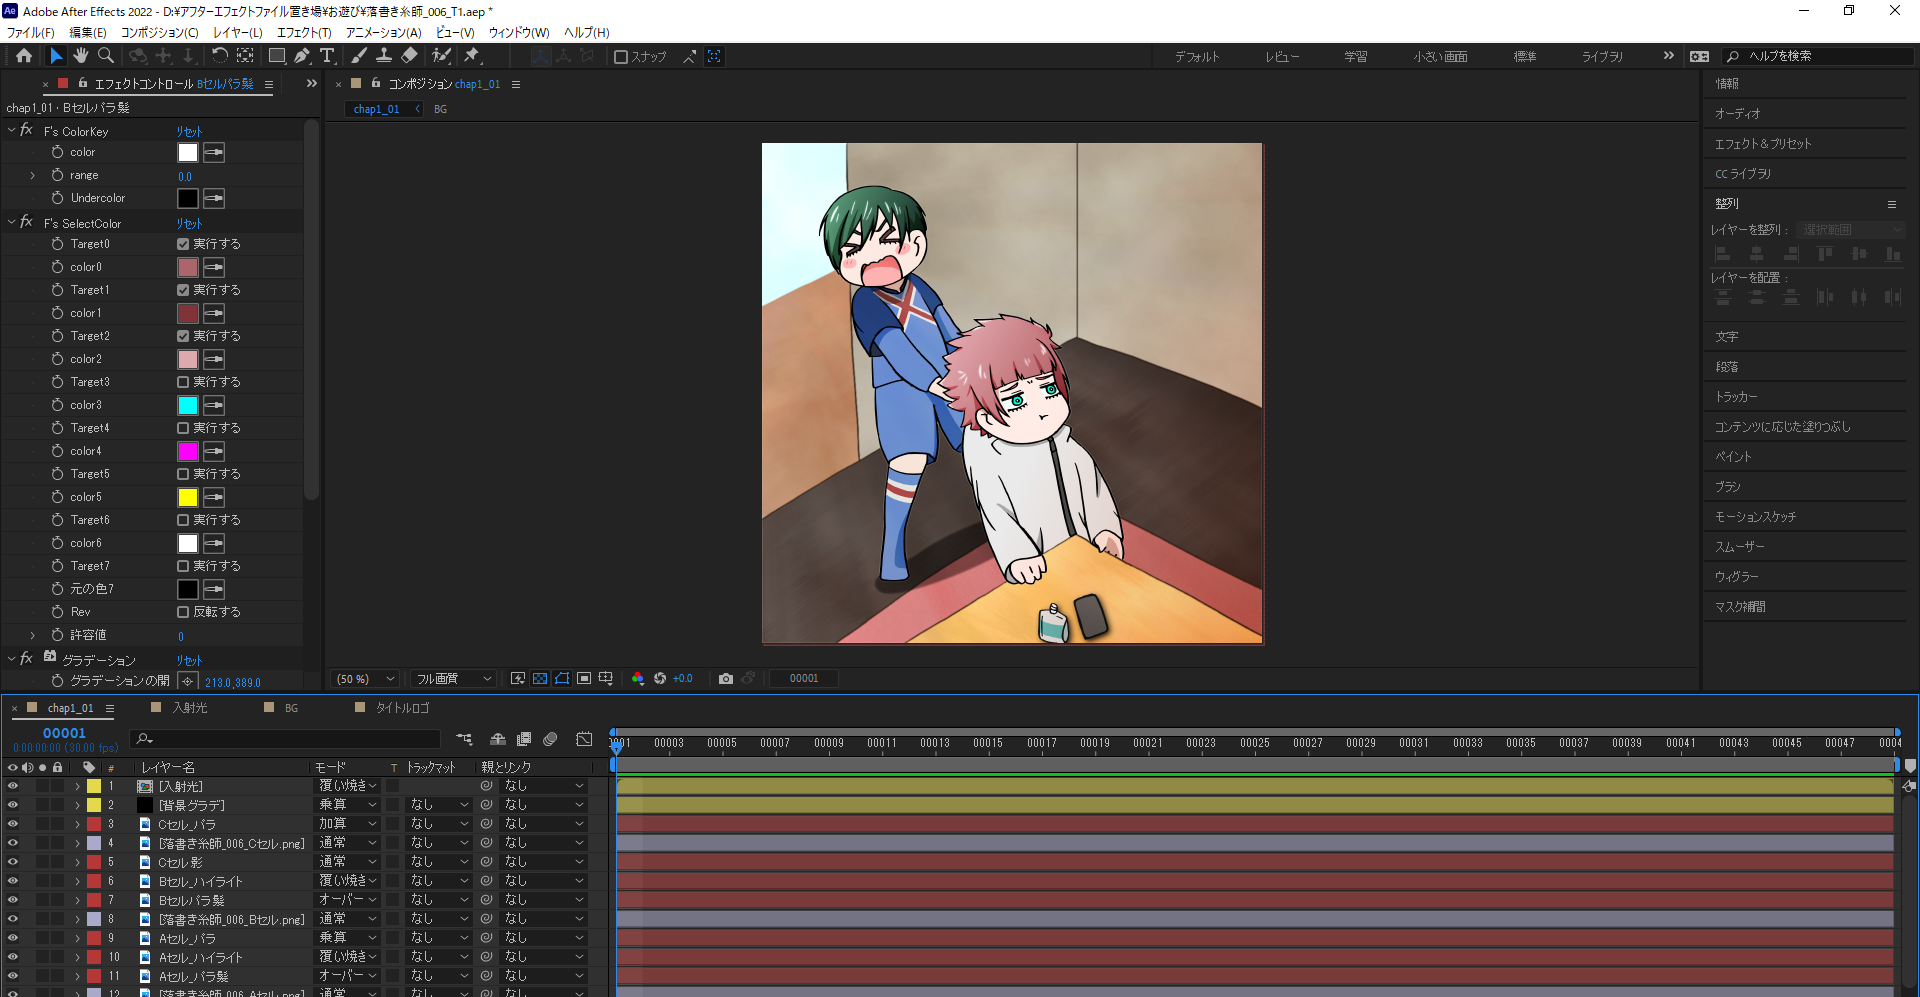Select the Puppet Pin tool
1920x997 pixels.
[472, 56]
